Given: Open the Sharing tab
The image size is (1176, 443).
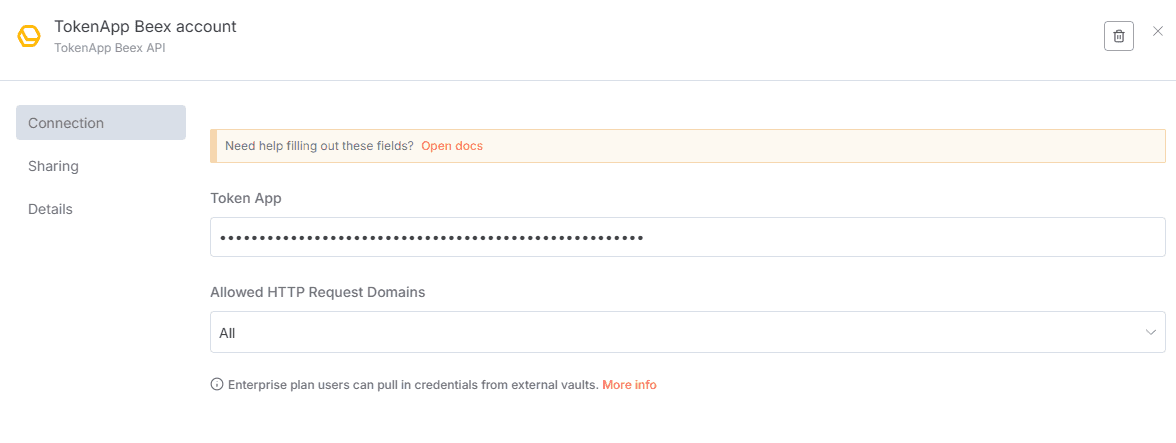Looking at the screenshot, I should click(54, 166).
